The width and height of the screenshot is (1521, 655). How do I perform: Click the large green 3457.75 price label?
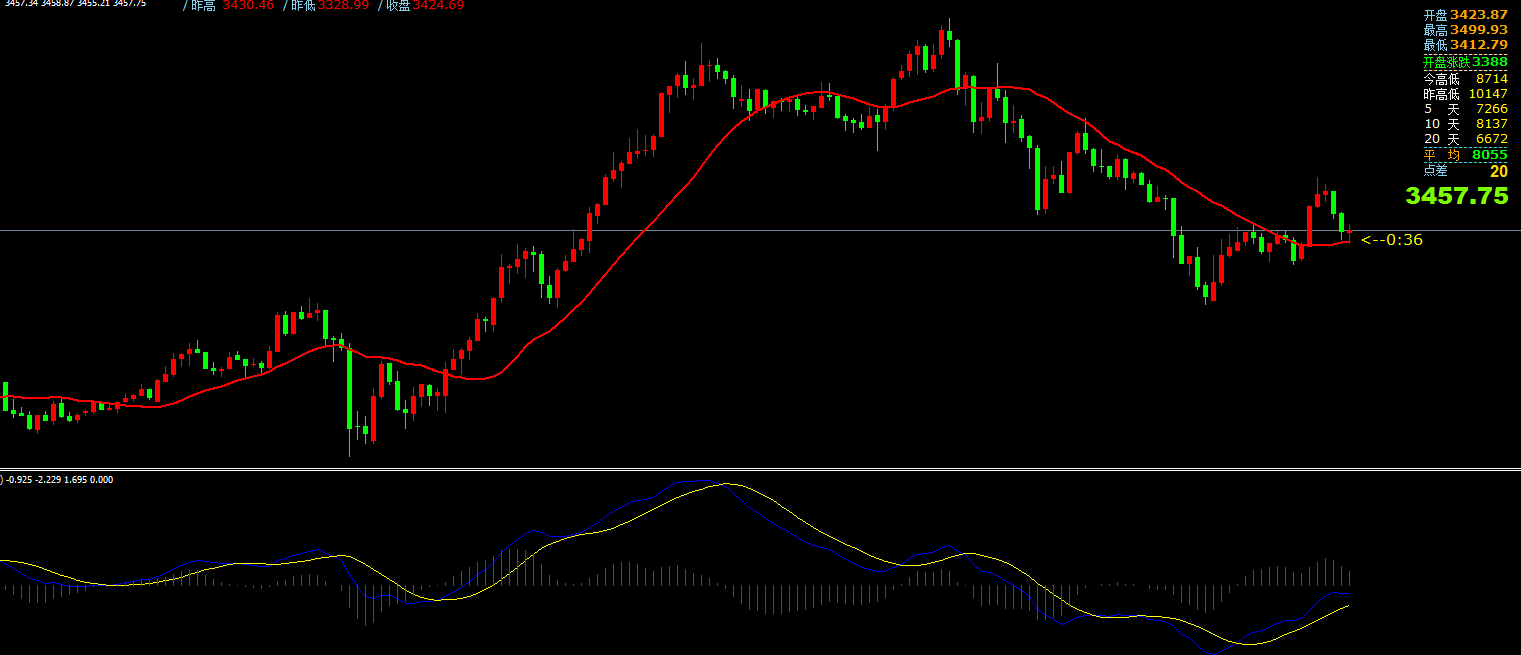click(1456, 196)
